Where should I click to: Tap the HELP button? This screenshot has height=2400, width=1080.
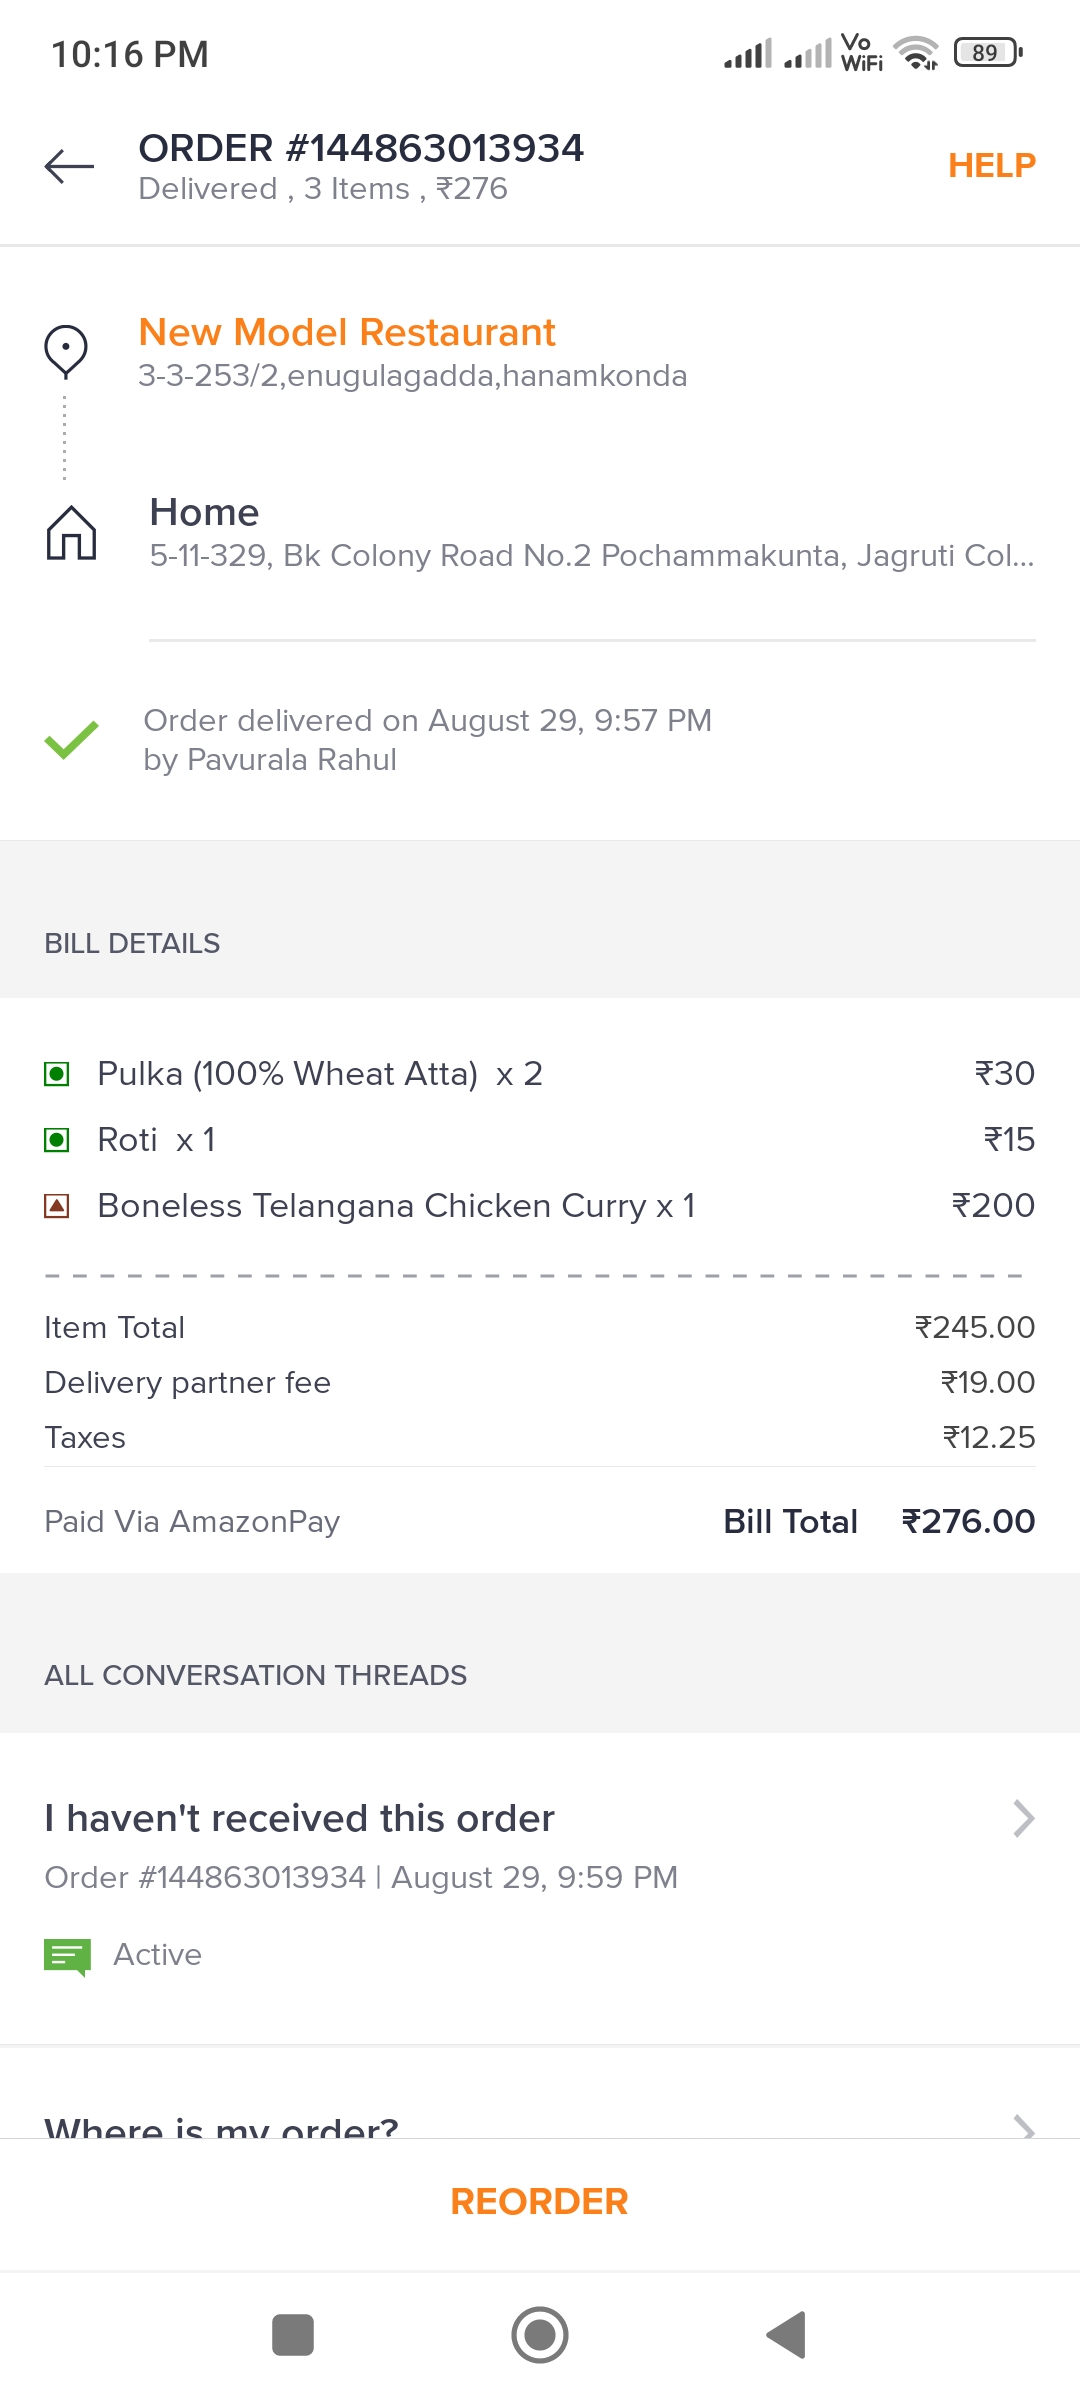pyautogui.click(x=991, y=165)
